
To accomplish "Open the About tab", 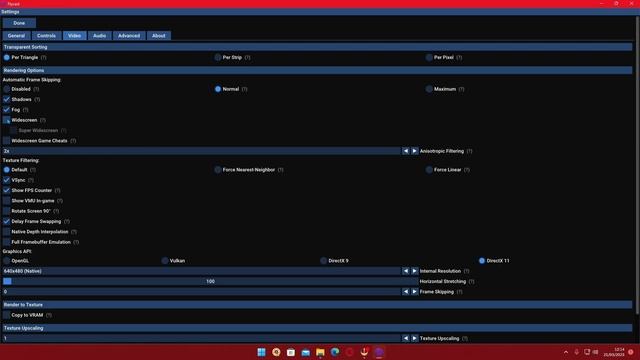I will pyautogui.click(x=159, y=36).
